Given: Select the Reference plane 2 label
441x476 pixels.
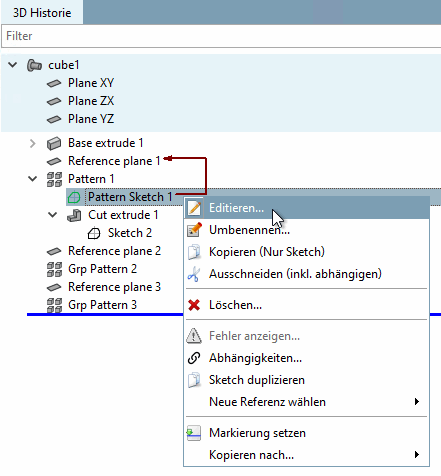Looking at the screenshot, I should click(114, 251).
